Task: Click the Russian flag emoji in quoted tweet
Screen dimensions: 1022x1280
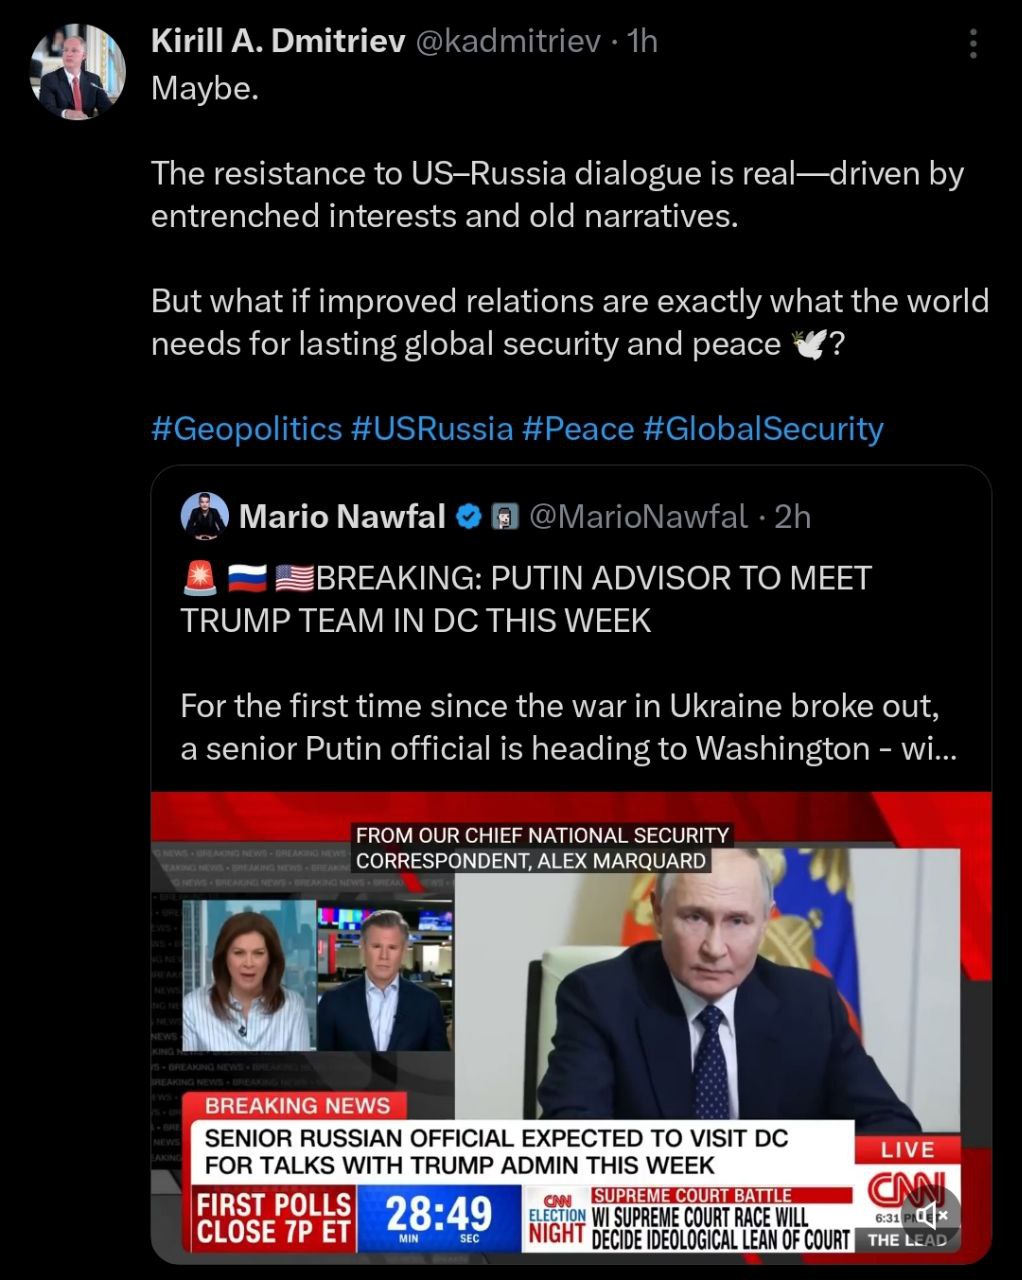Action: tap(247, 579)
